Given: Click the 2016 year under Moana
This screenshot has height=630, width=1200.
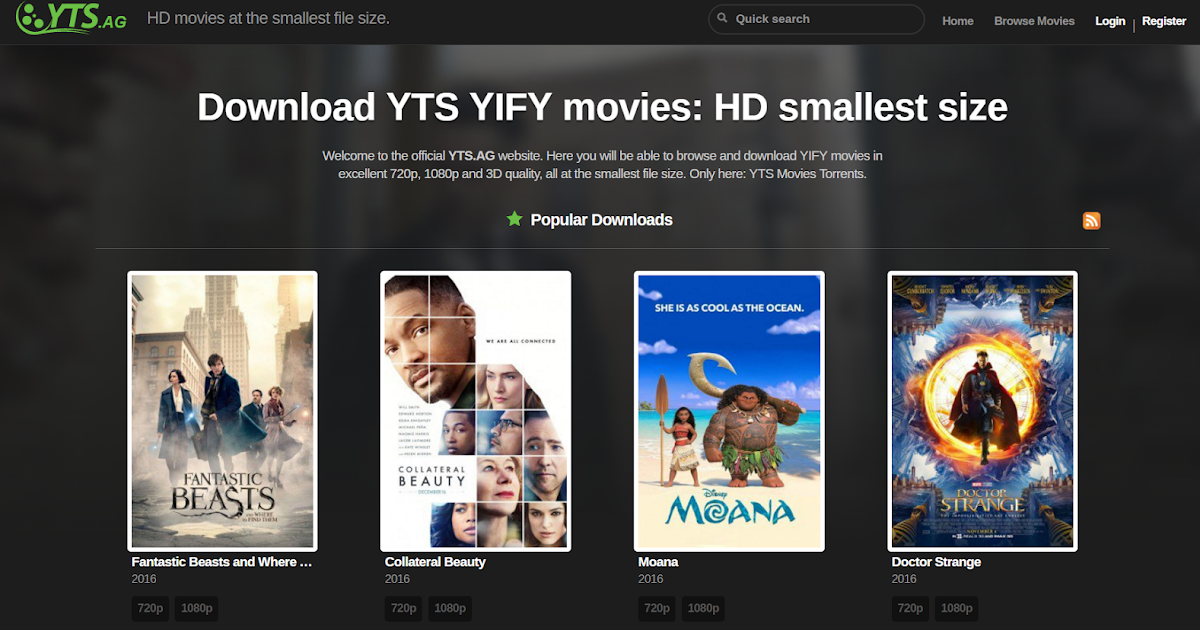Looking at the screenshot, I should tap(651, 579).
